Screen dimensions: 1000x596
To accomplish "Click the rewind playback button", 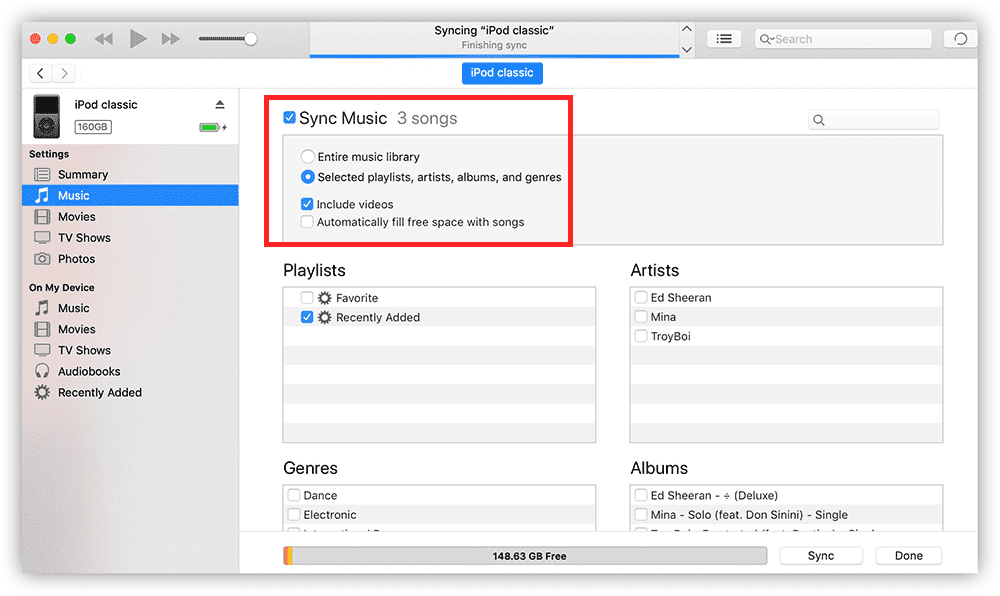I will [x=104, y=39].
